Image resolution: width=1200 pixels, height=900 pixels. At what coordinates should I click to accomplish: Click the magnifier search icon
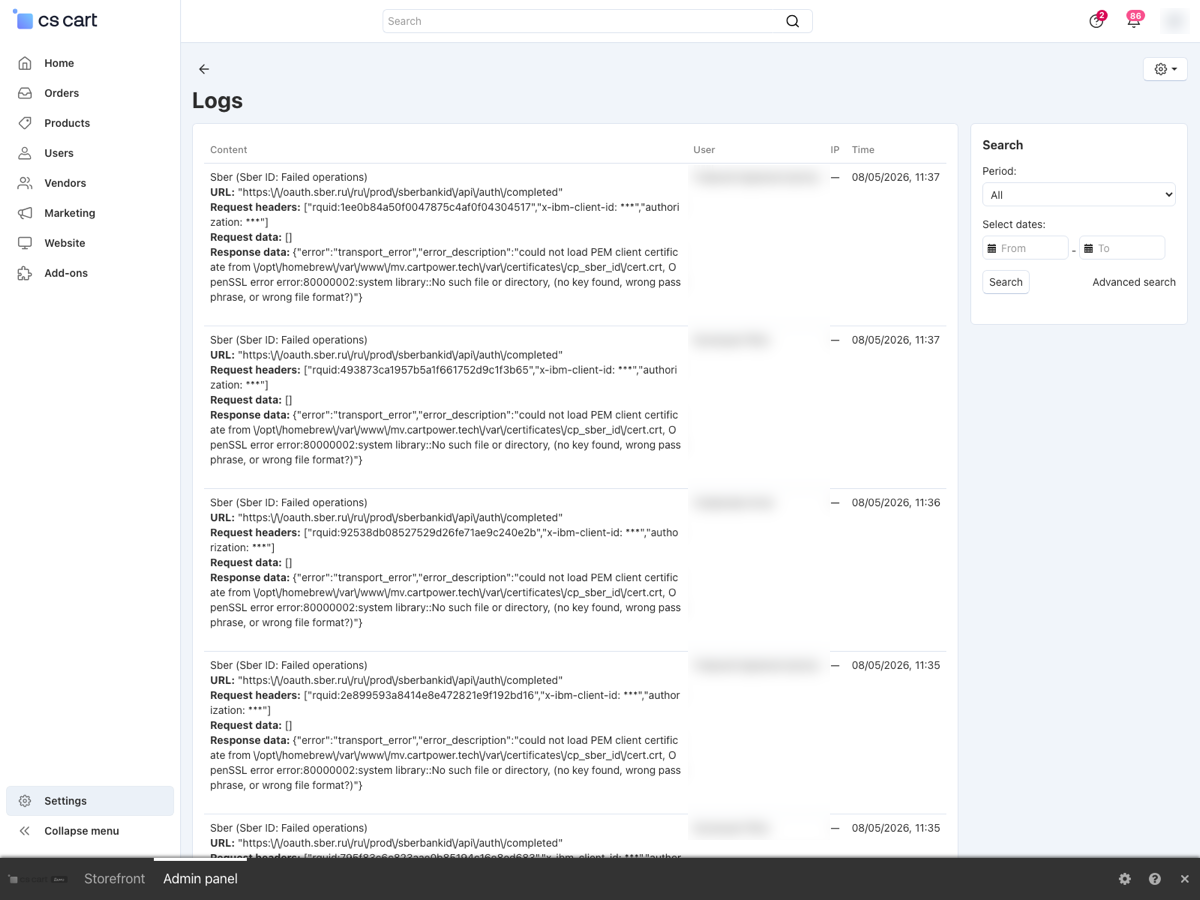(x=793, y=21)
